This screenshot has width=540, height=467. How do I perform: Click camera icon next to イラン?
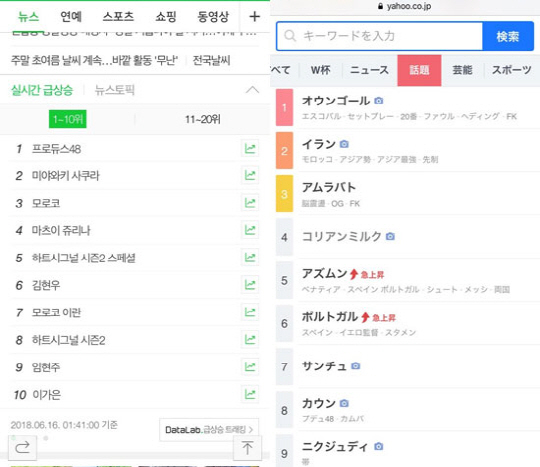click(344, 144)
